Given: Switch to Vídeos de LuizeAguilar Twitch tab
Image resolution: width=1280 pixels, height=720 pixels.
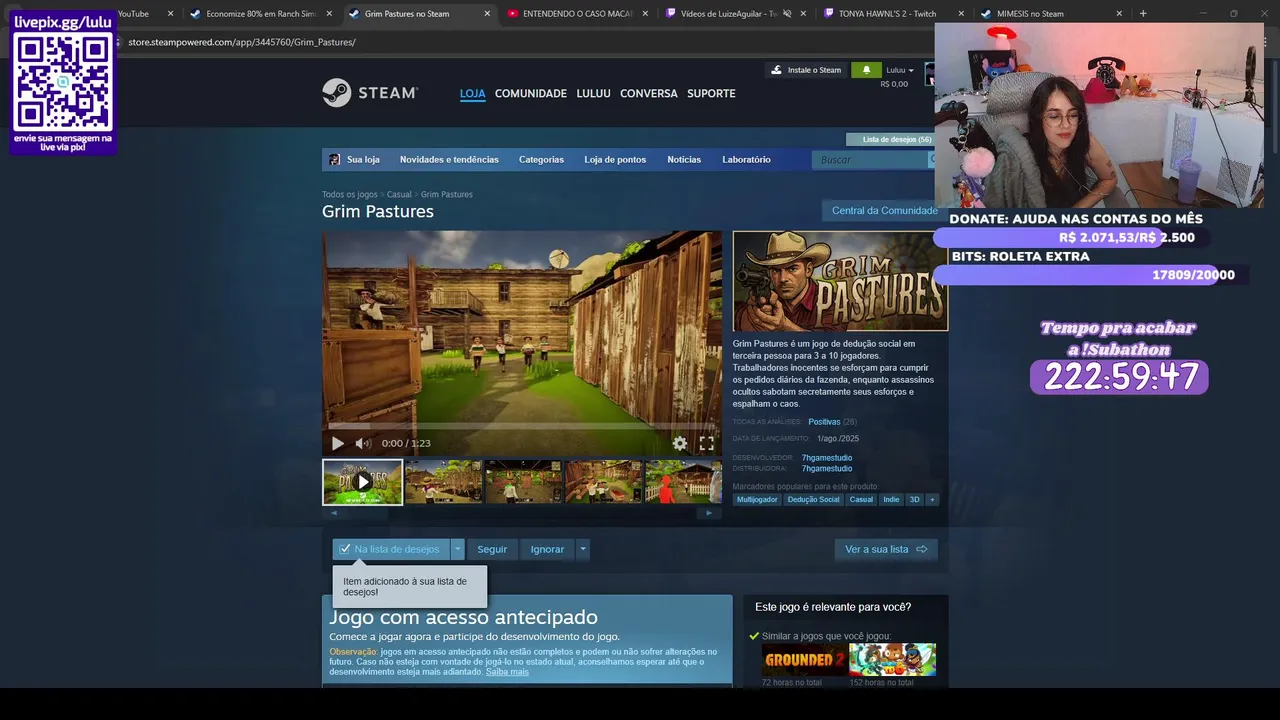Looking at the screenshot, I should tap(726, 14).
